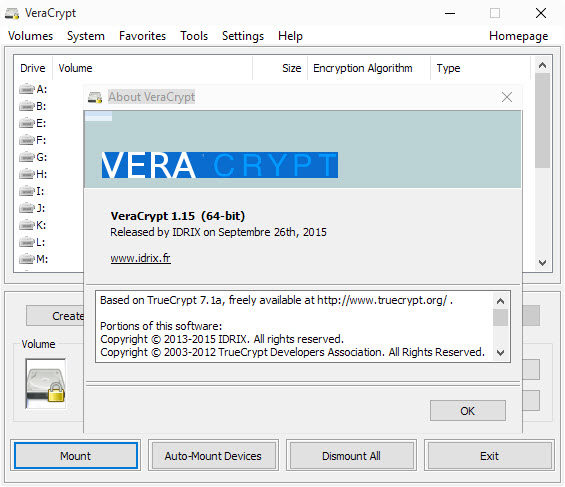Minimize the VeraCrypt main window
This screenshot has width=565, height=487.
click(450, 14)
